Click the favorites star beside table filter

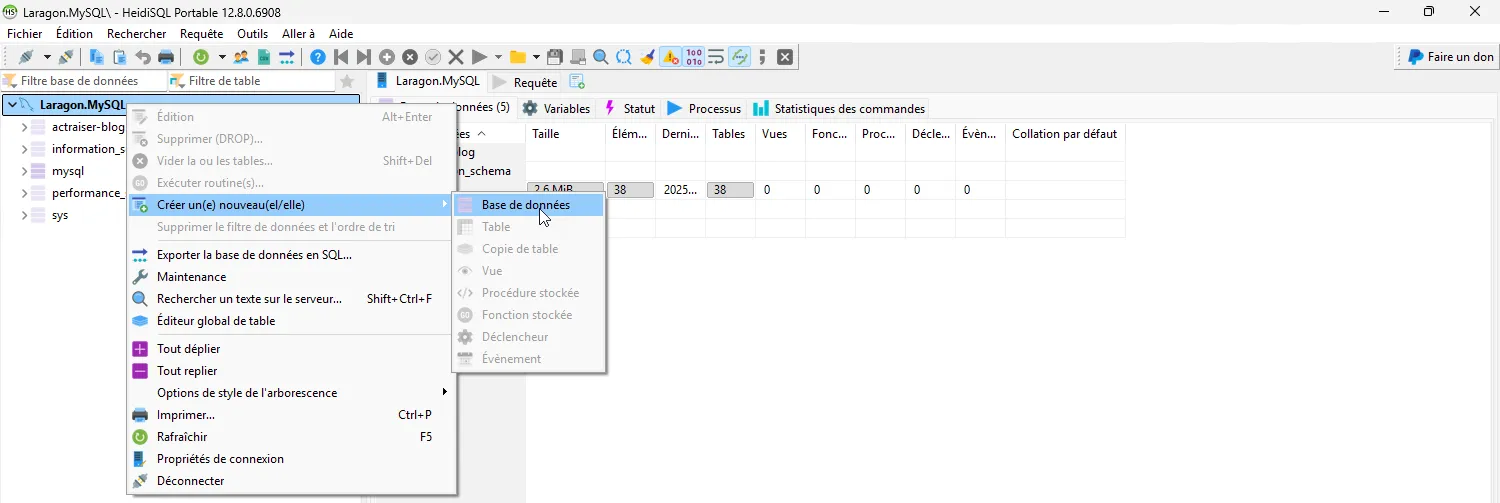(x=347, y=81)
